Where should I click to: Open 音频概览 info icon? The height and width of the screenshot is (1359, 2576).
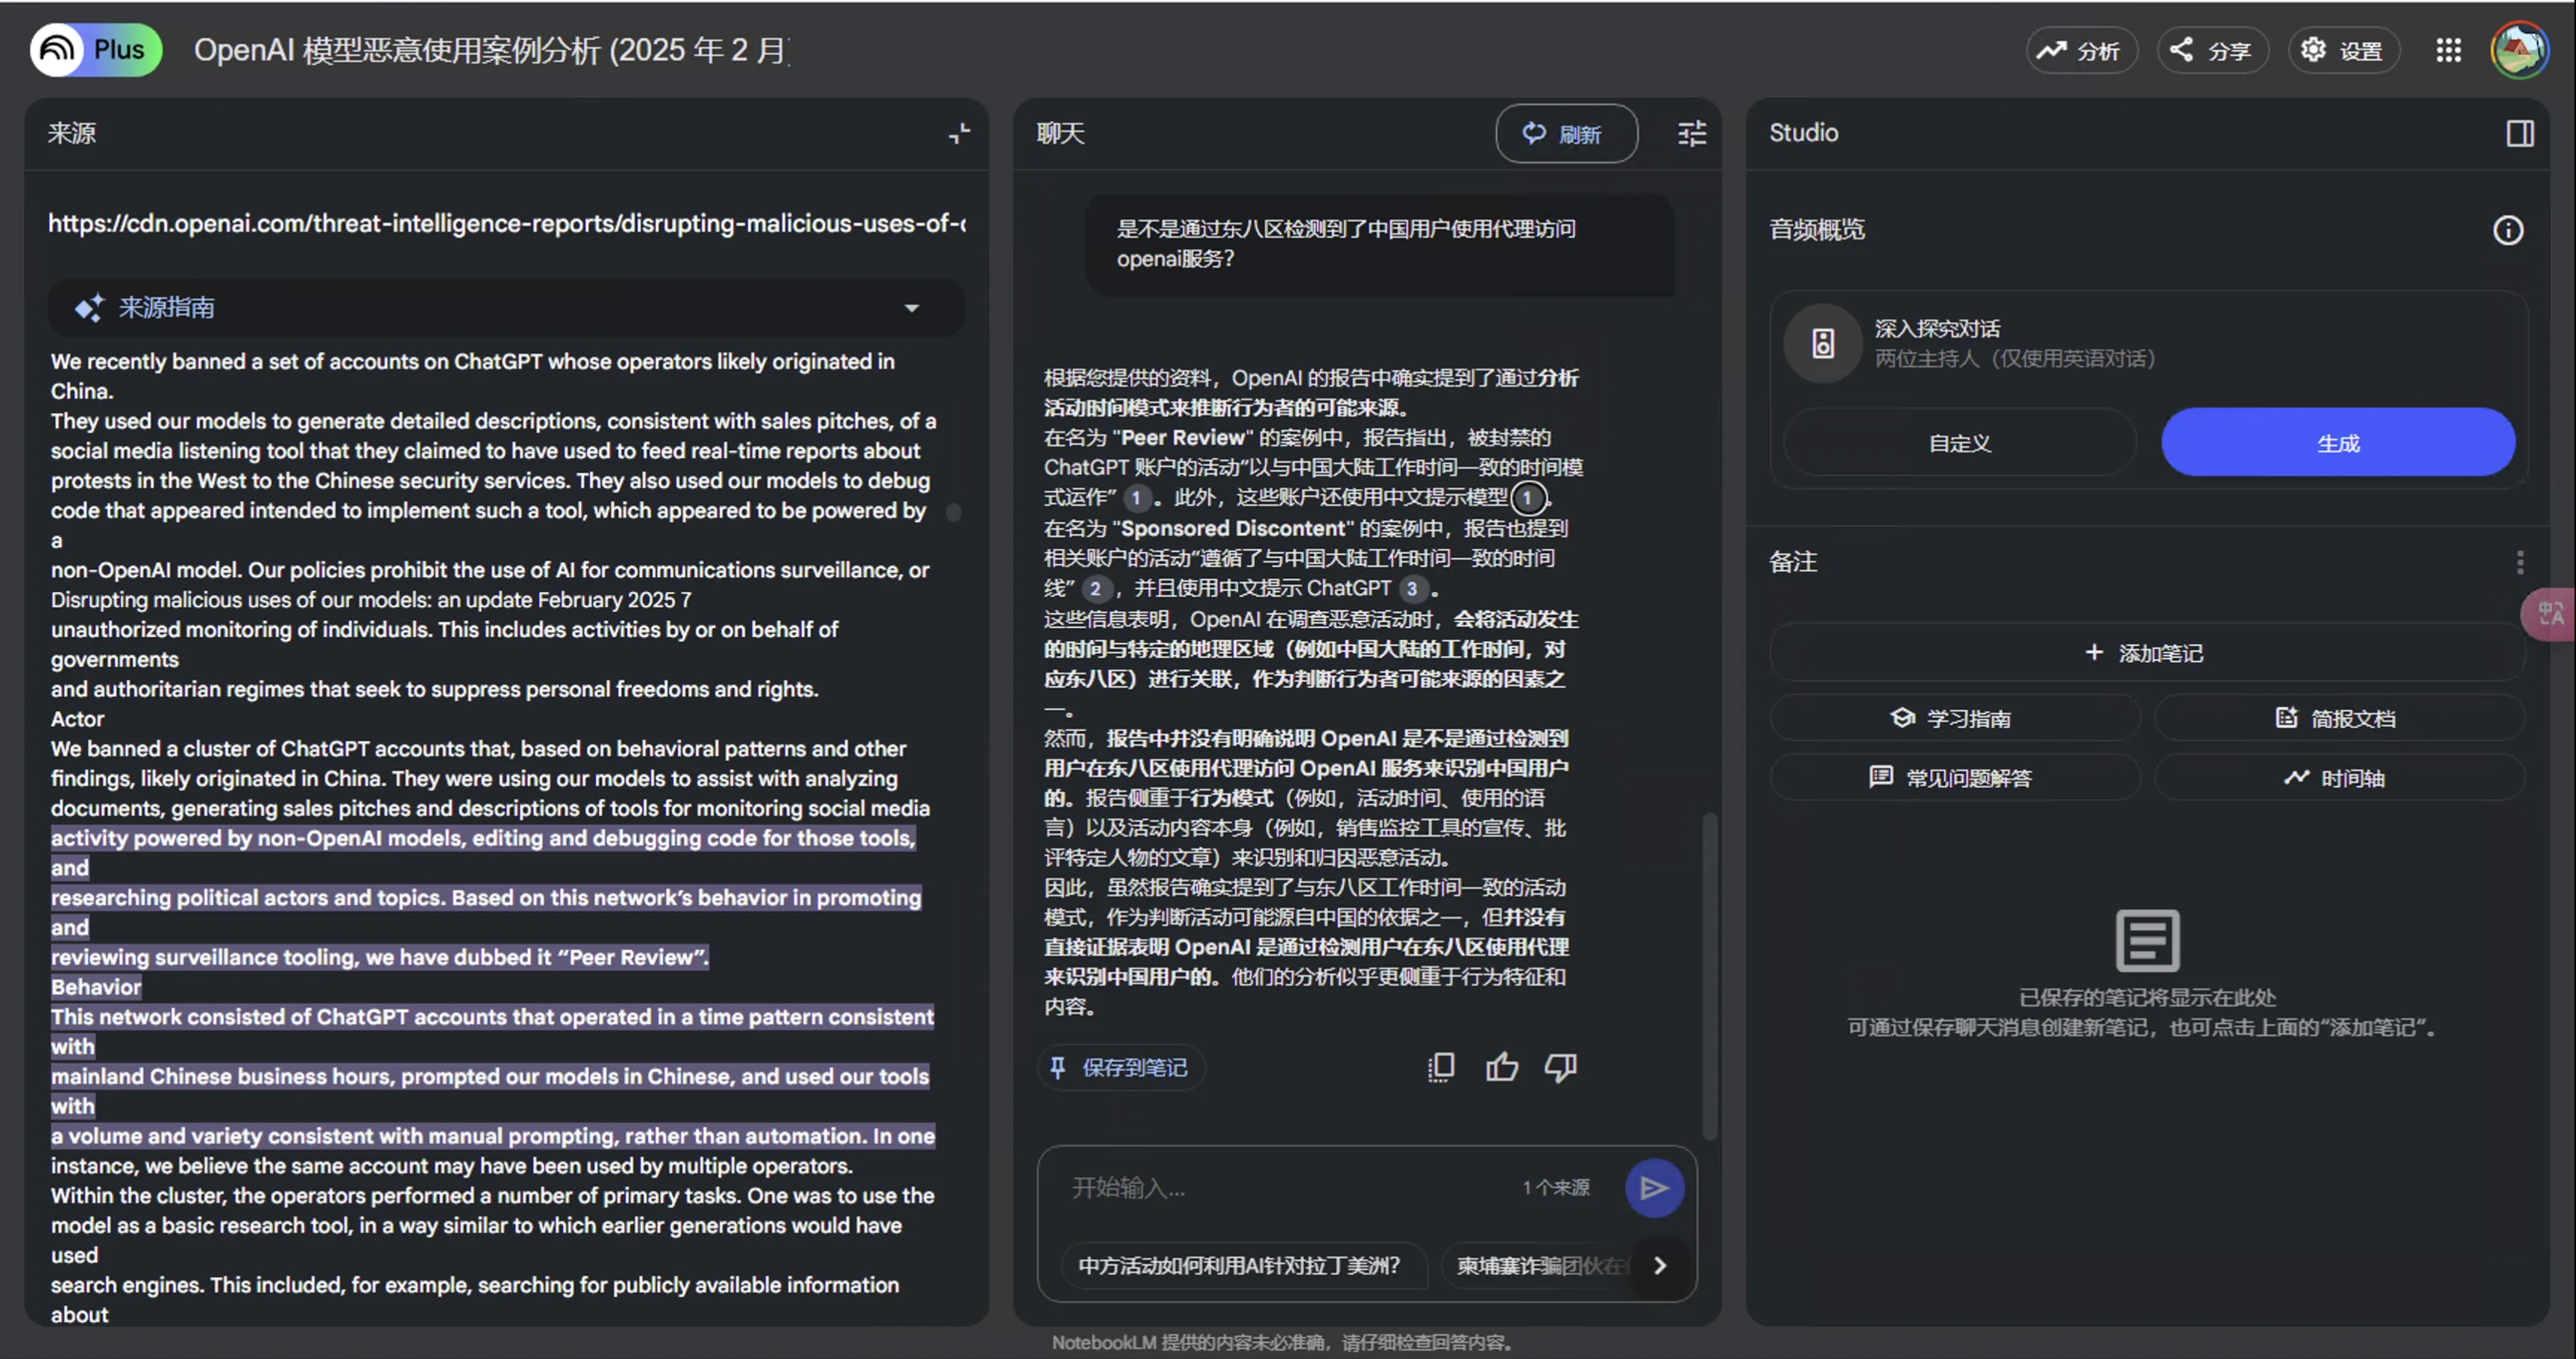[2507, 230]
